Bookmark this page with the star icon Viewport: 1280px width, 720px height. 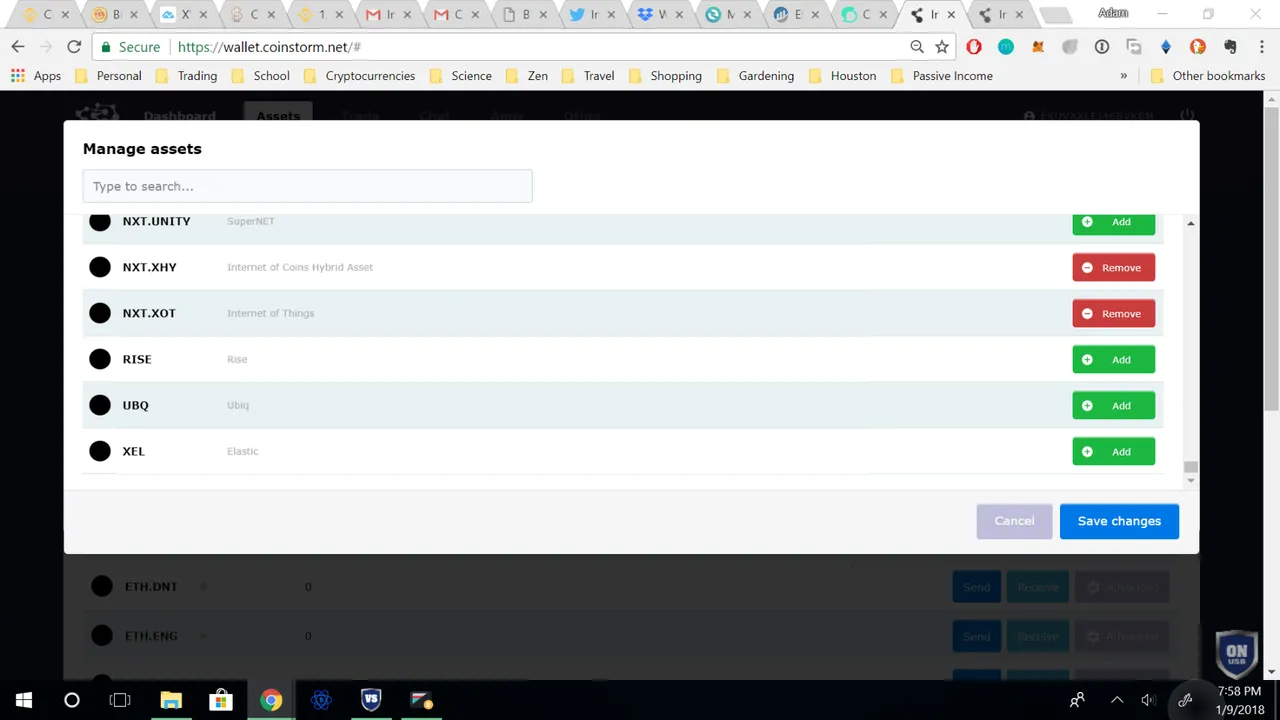[x=942, y=47]
